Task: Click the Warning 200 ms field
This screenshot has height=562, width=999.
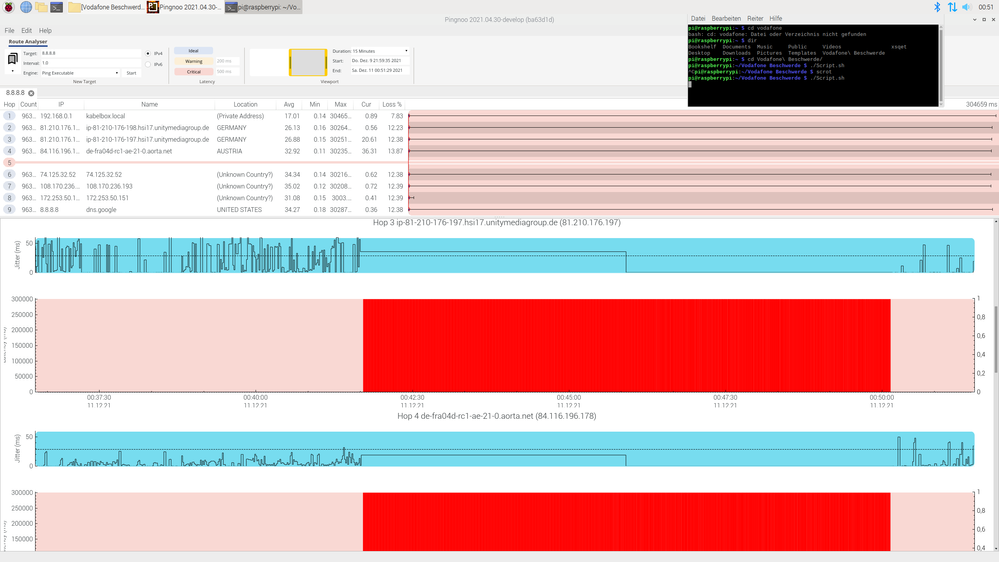Action: point(227,61)
